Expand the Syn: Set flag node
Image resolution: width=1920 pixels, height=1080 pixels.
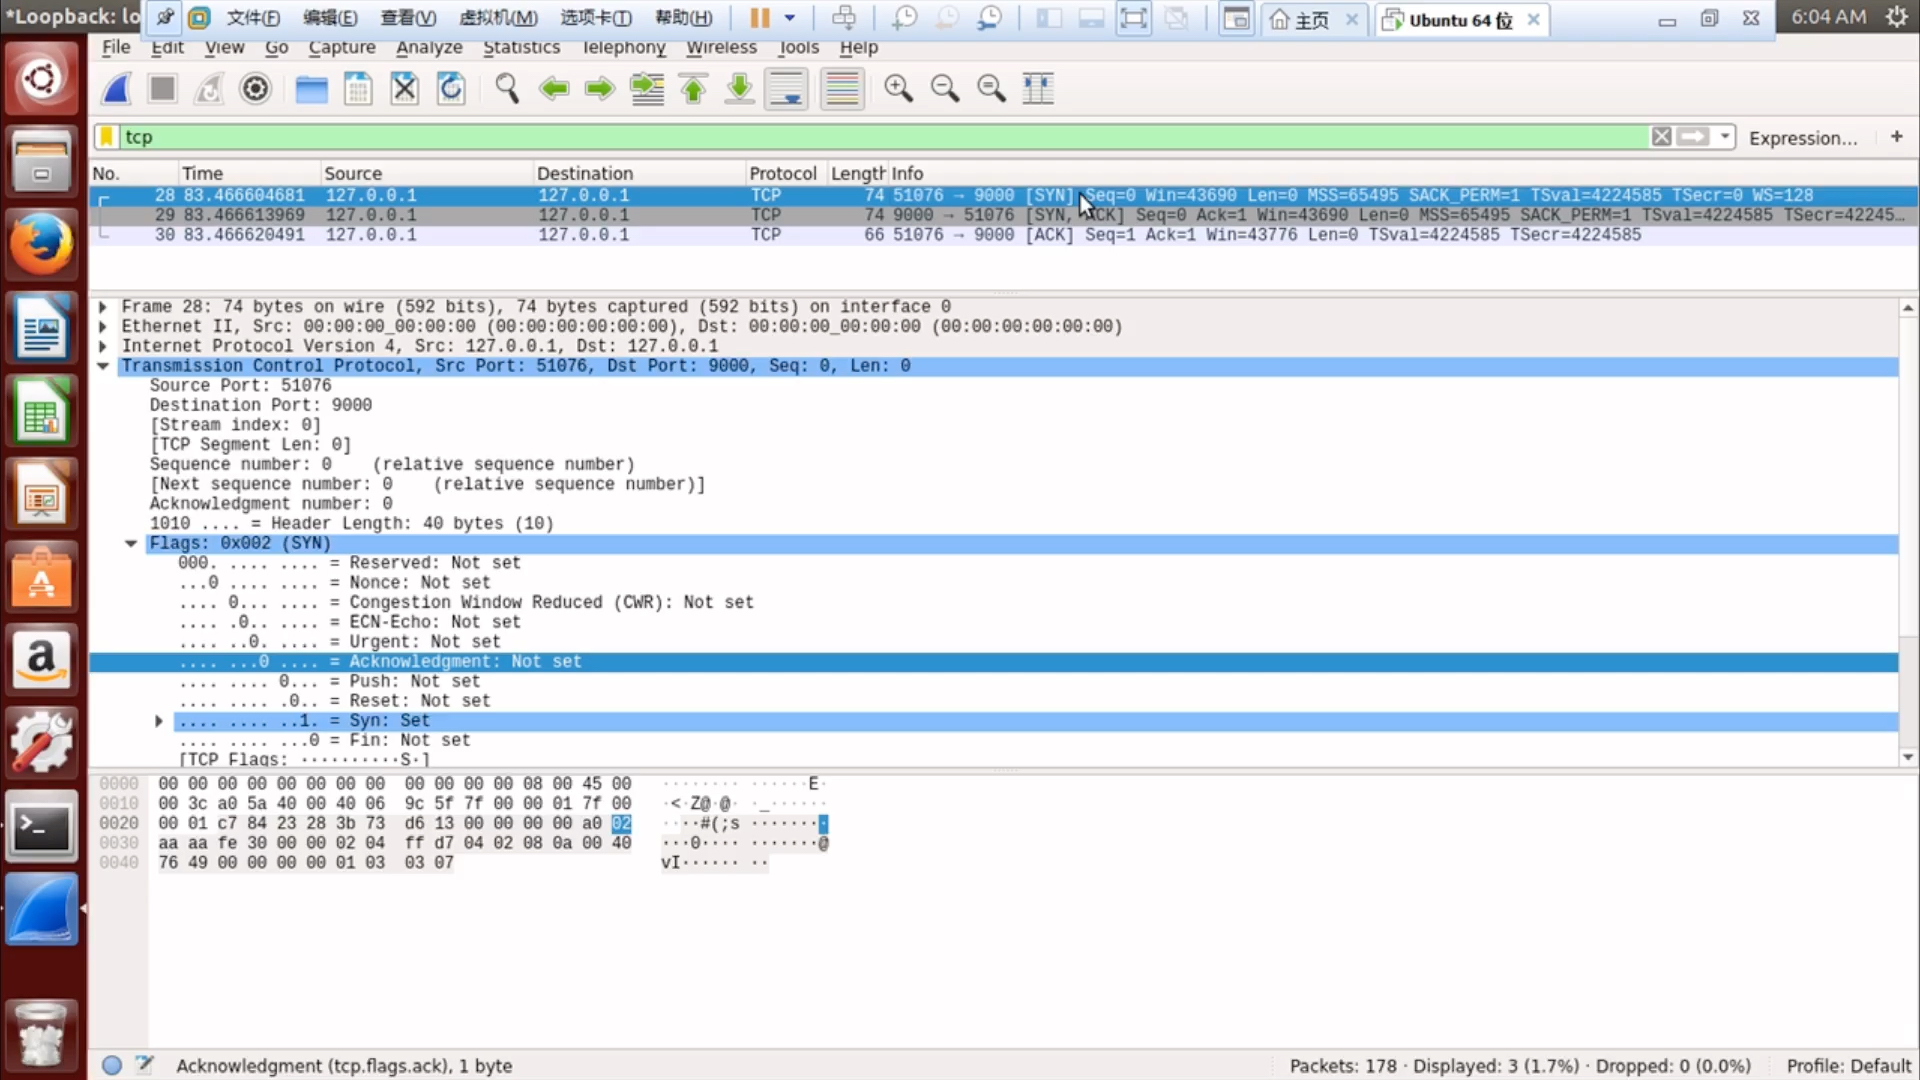158,721
